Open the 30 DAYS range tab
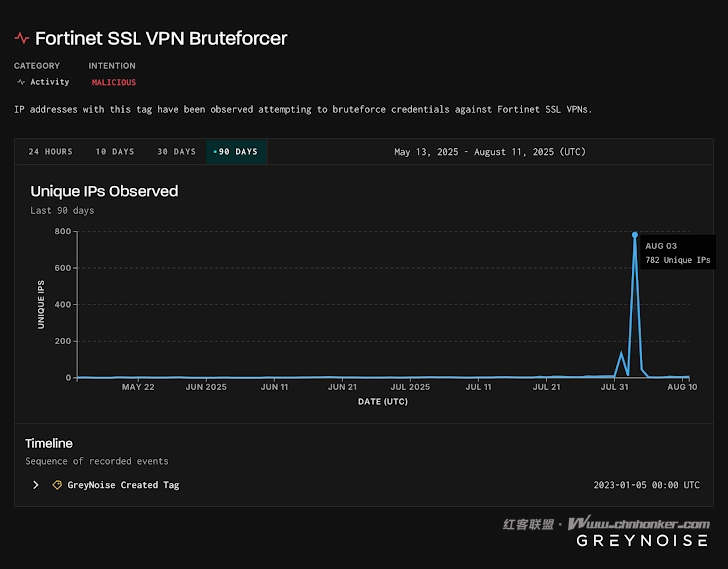The image size is (728, 569). tap(176, 152)
